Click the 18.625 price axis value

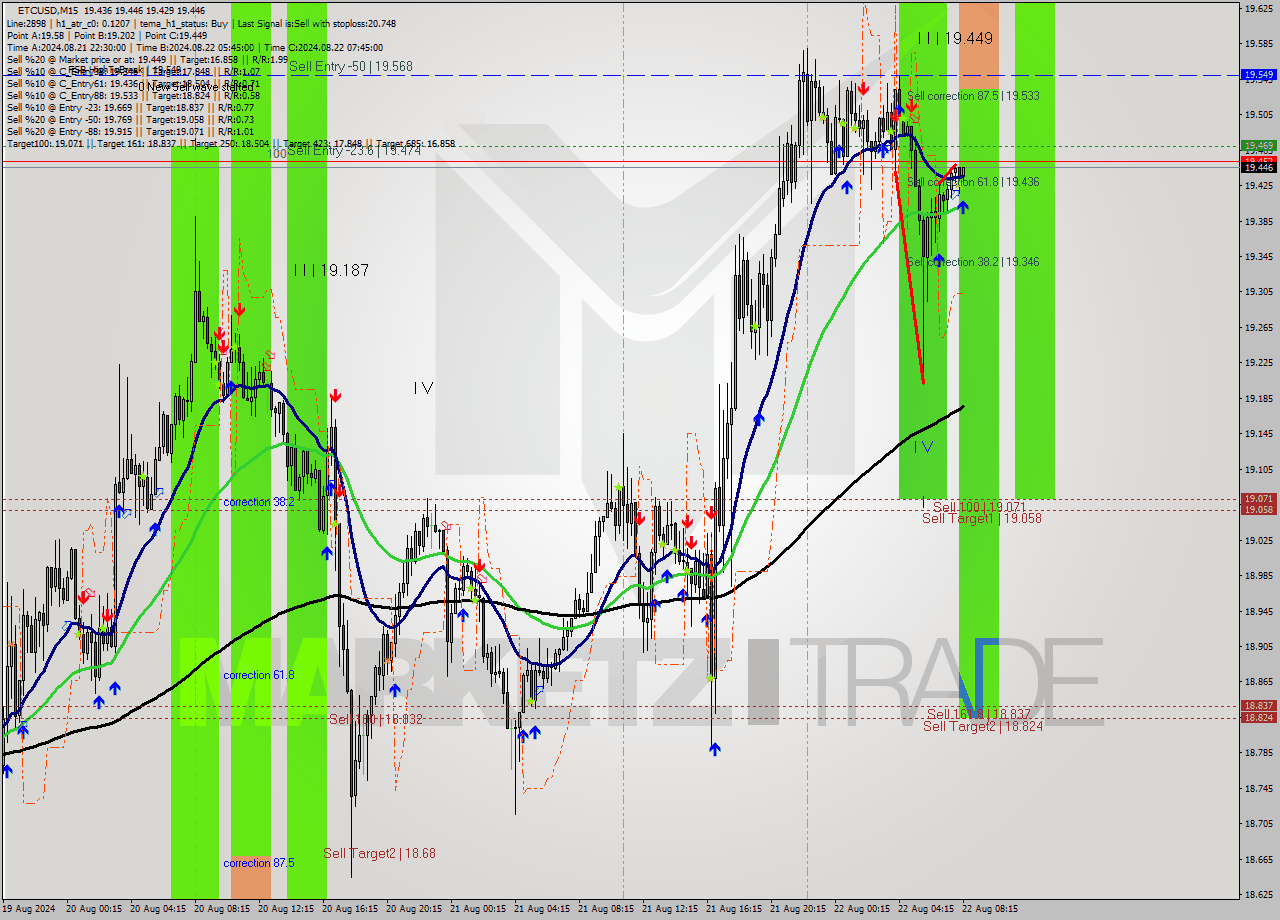[1258, 895]
